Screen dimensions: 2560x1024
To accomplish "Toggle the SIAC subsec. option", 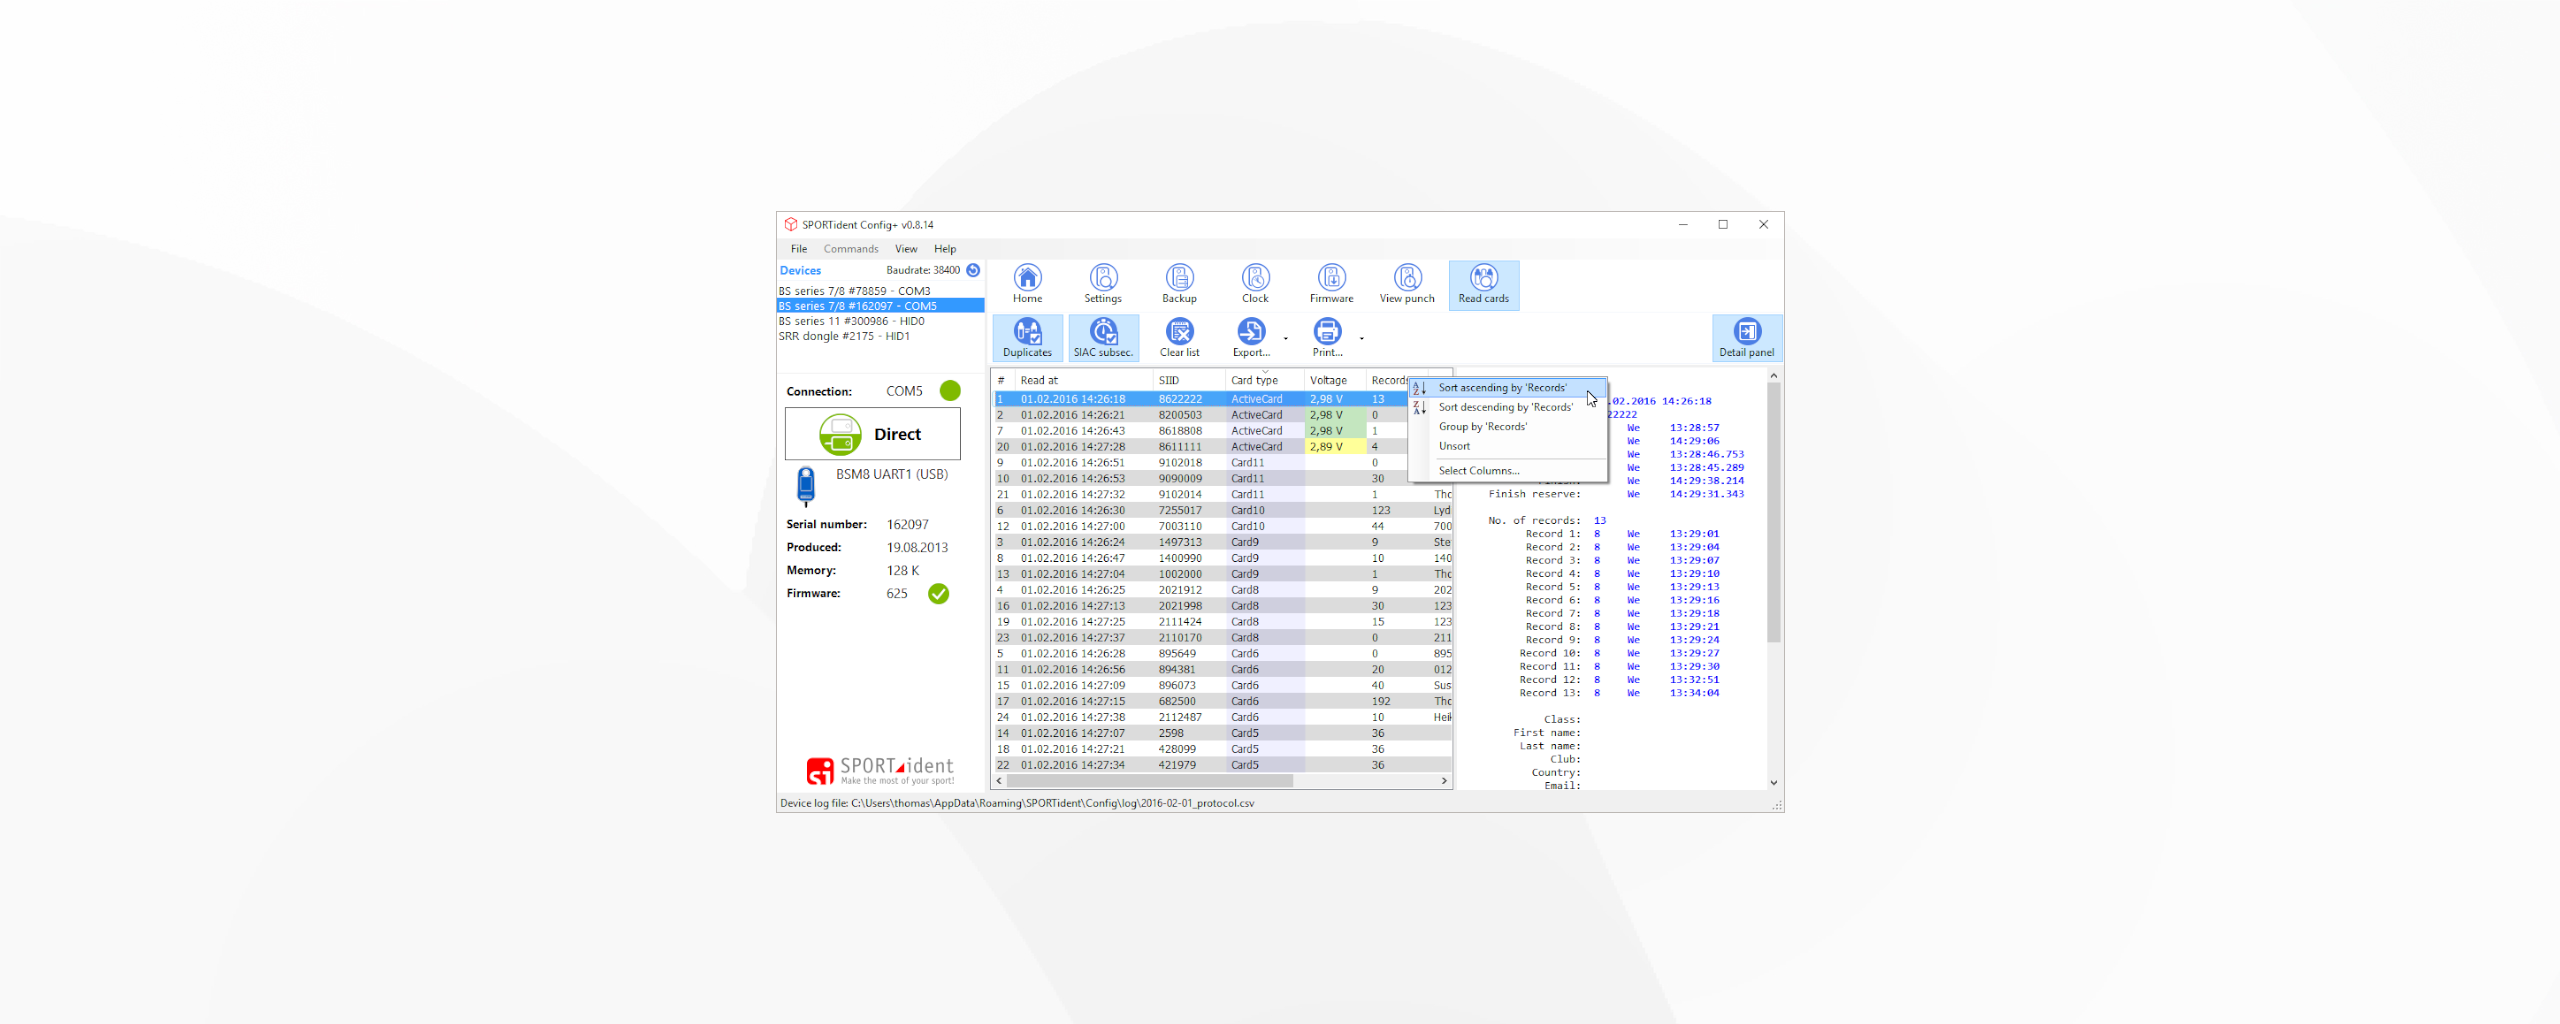I will tap(1103, 337).
